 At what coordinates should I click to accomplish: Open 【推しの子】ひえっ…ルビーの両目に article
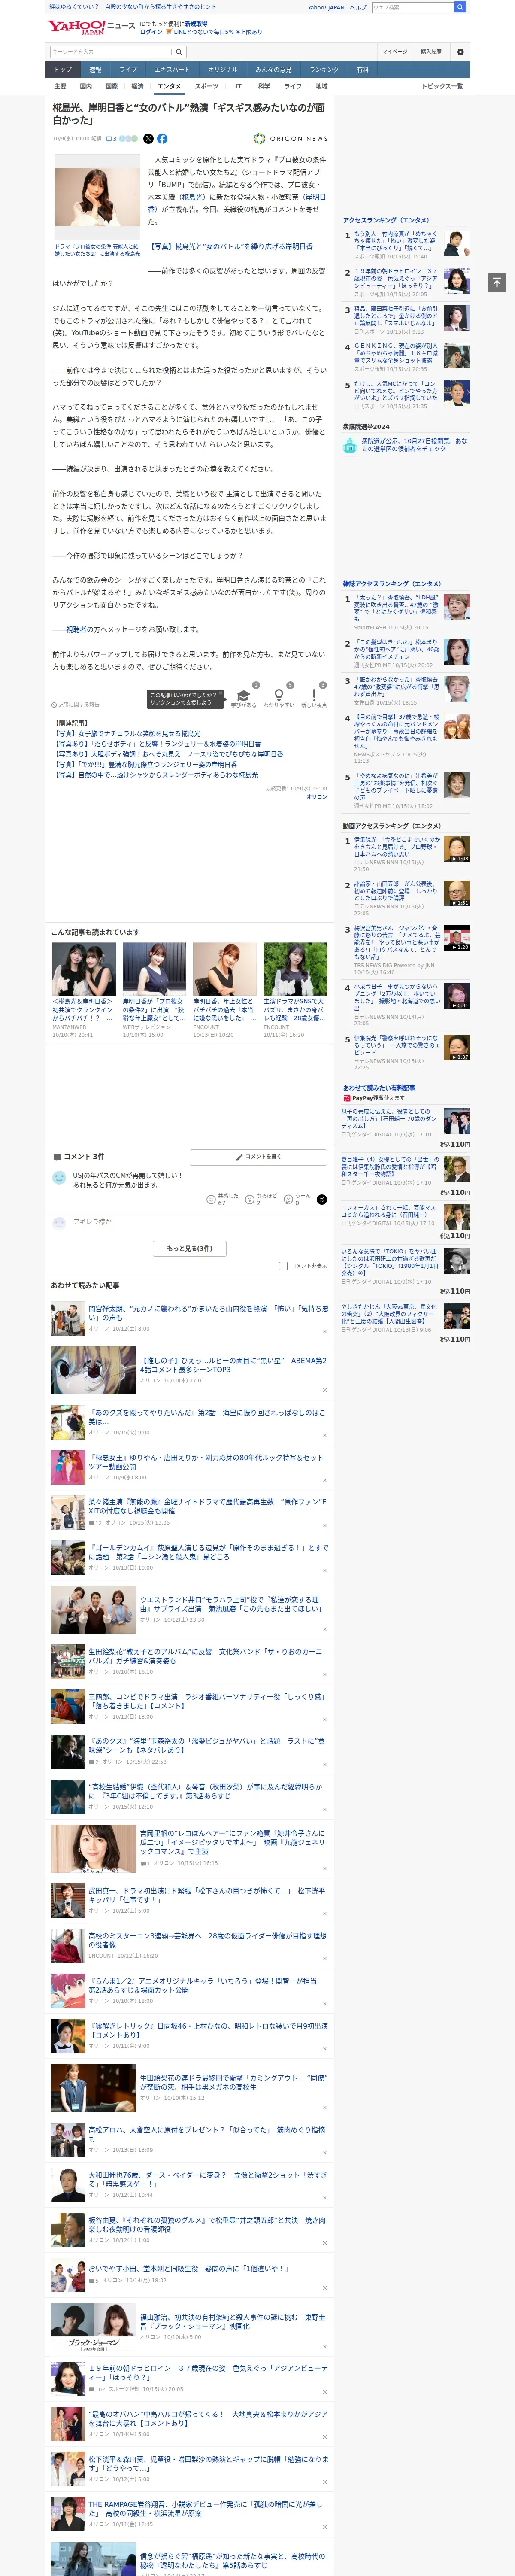(x=233, y=1365)
